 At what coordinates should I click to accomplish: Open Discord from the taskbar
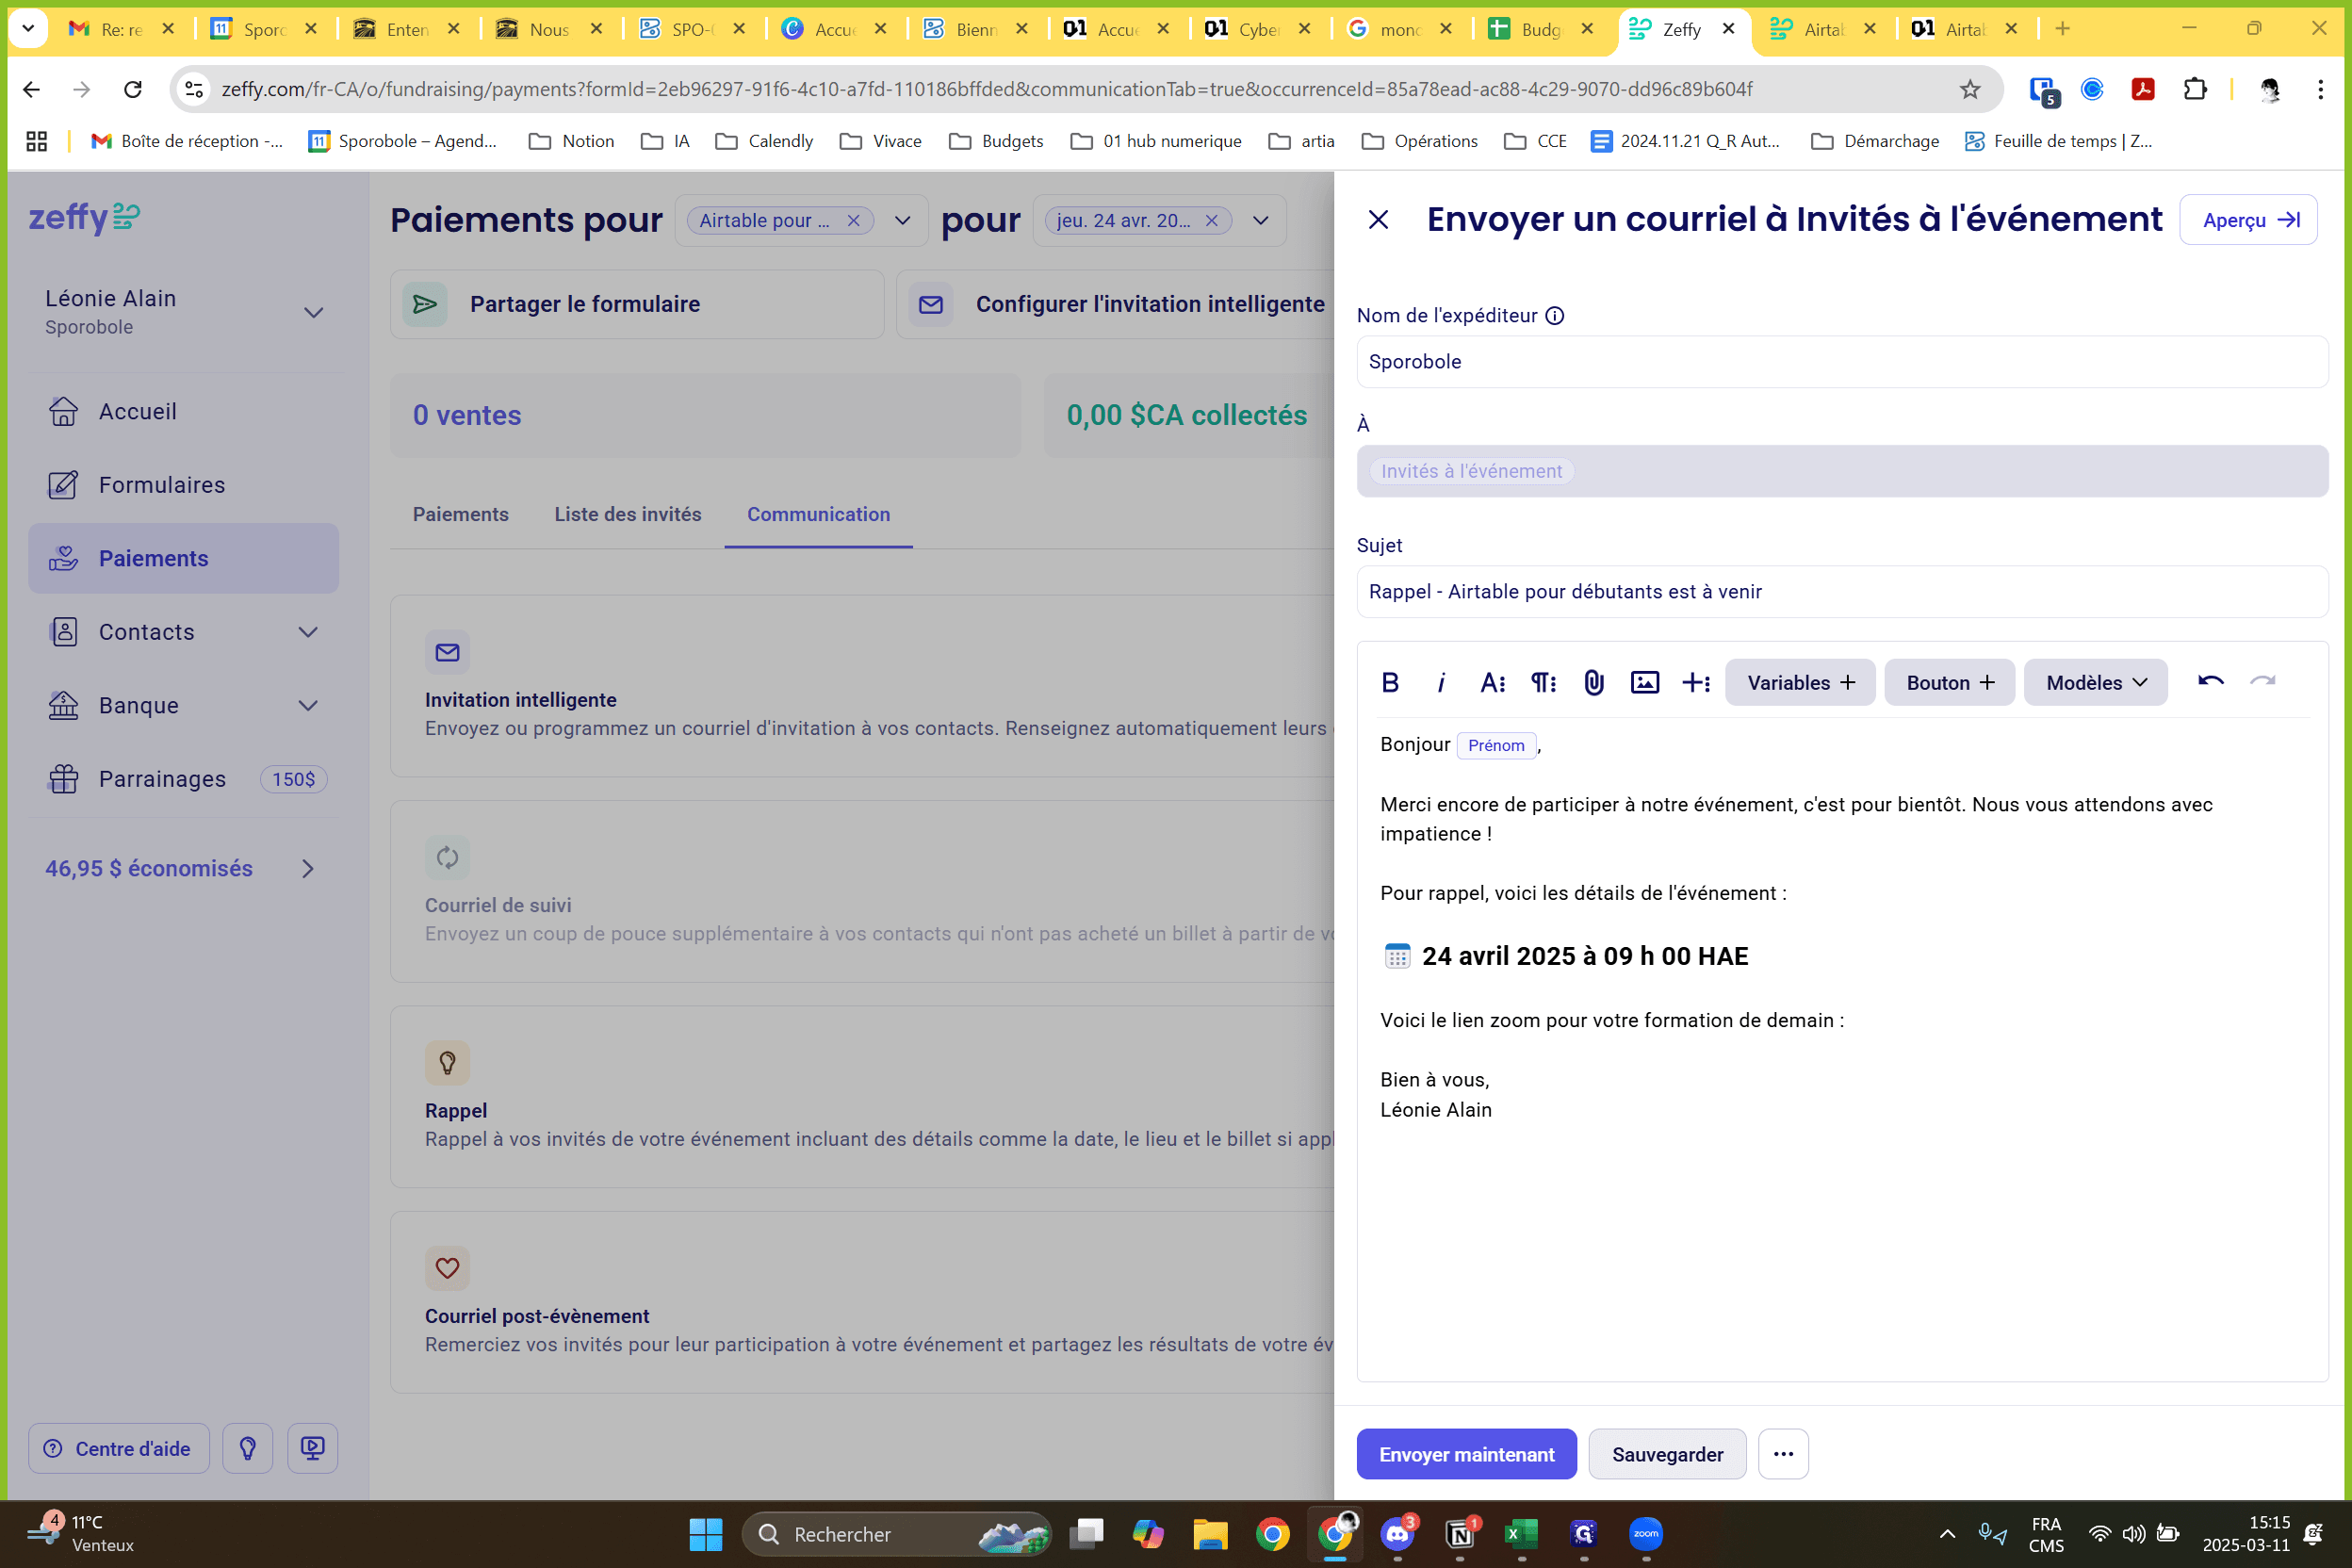pos(1397,1533)
